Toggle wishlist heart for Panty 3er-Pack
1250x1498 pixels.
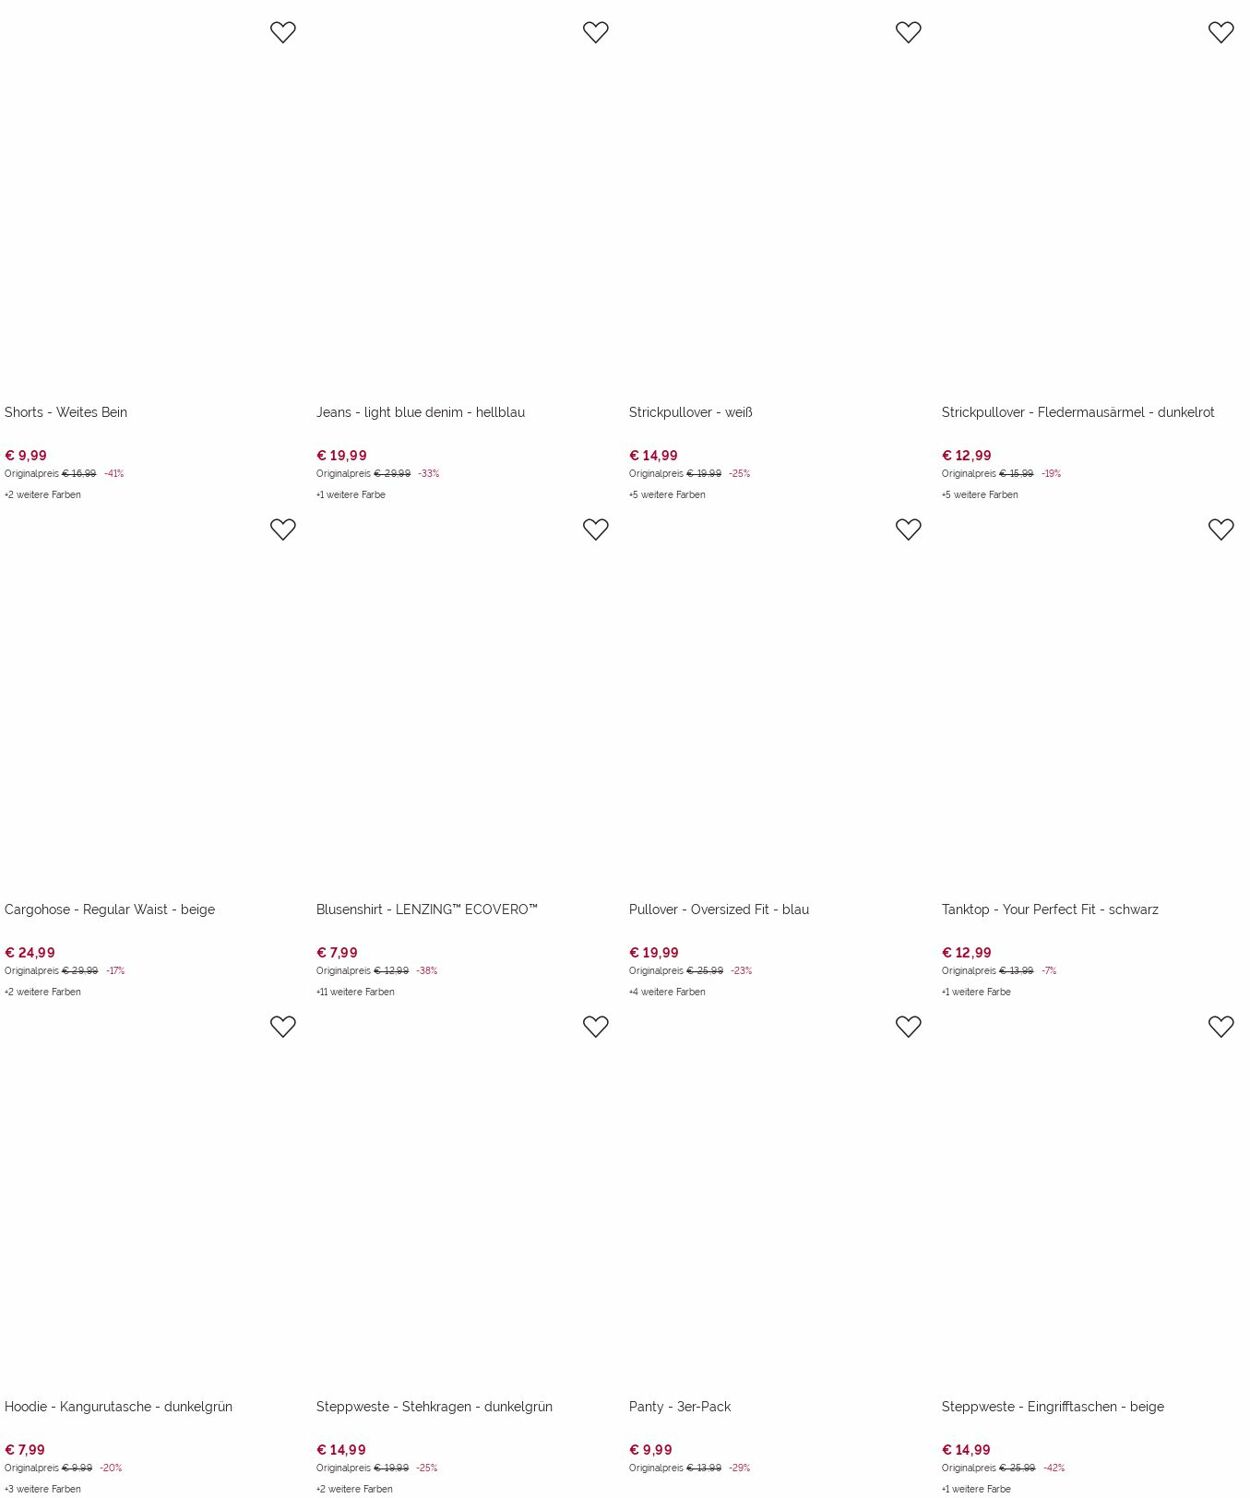[908, 1026]
